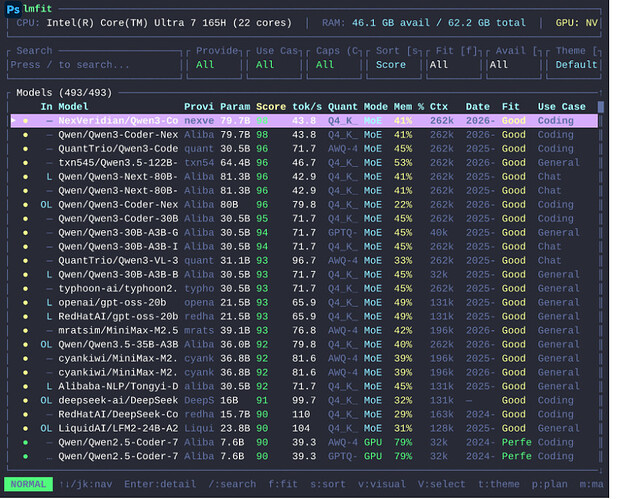Click the Use Case column header
Image resolution: width=626 pixels, height=499 pixels.
tap(562, 107)
